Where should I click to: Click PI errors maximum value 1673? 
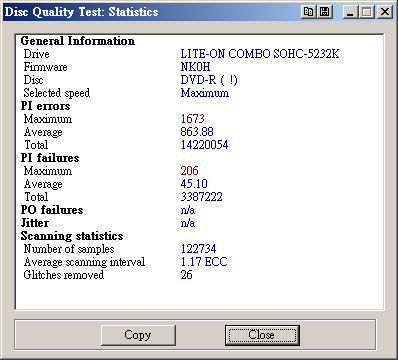(193, 119)
